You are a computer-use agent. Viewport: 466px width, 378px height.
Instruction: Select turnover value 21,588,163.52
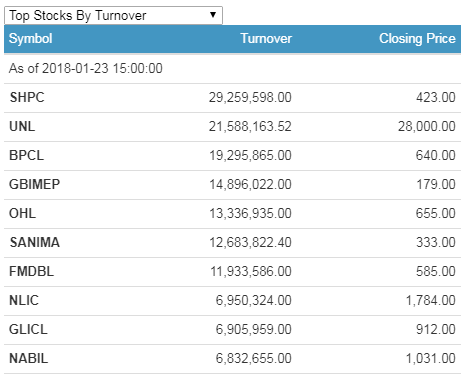click(250, 126)
